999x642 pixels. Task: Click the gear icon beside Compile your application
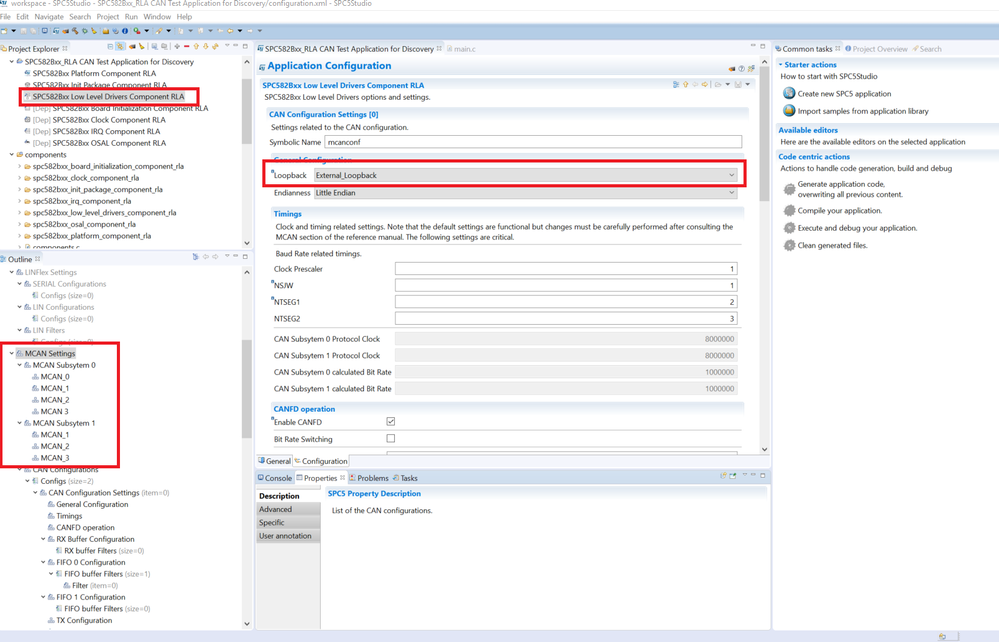click(x=789, y=210)
